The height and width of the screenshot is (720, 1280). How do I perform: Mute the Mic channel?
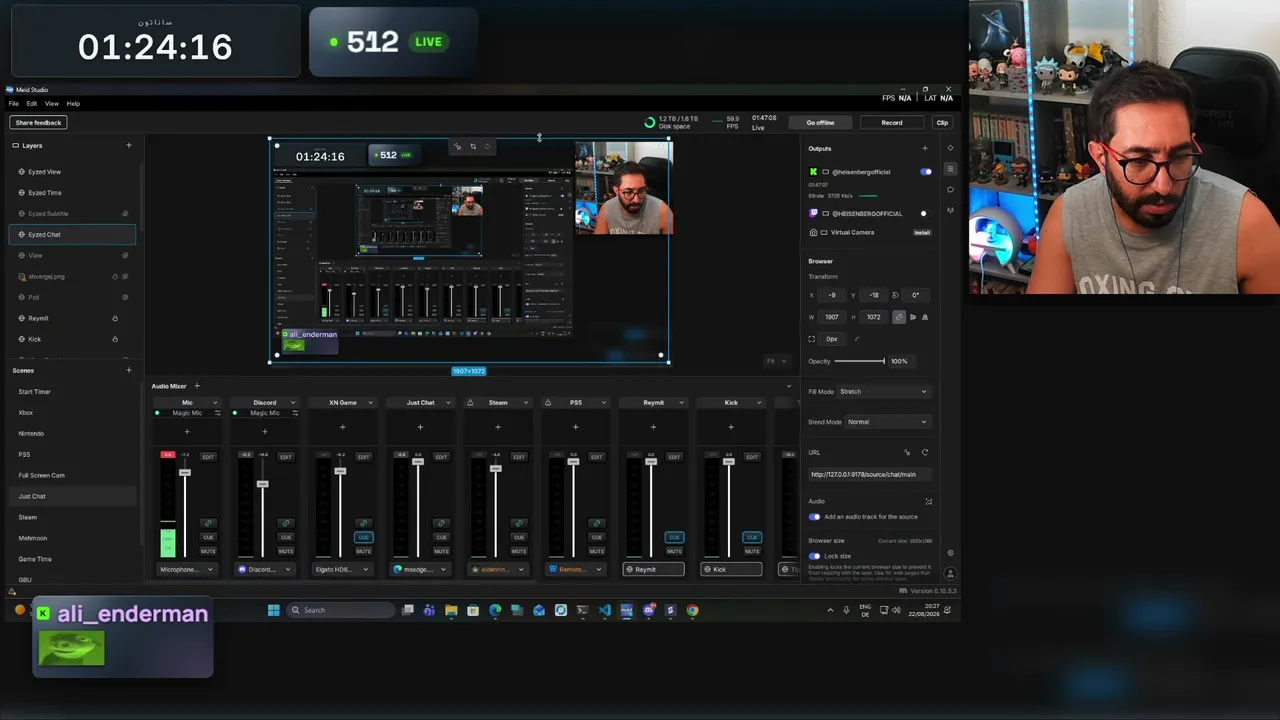click(x=208, y=551)
